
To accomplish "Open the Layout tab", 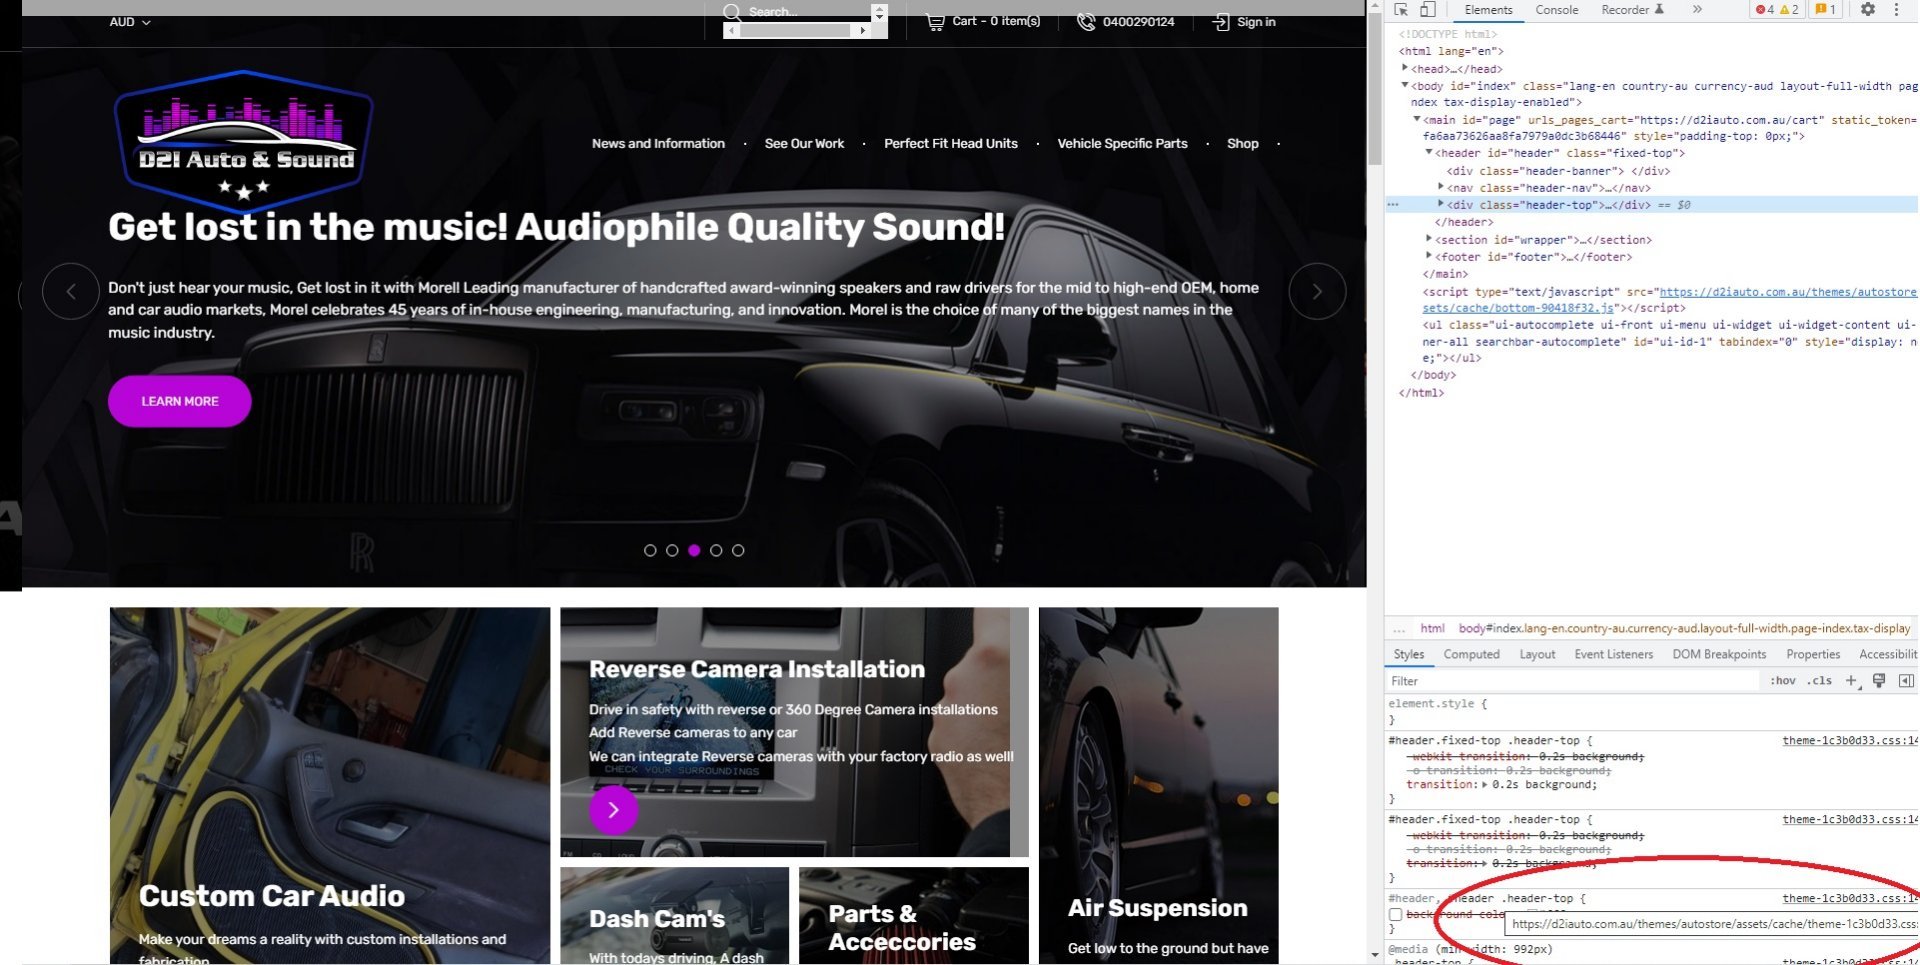I will [1537, 655].
